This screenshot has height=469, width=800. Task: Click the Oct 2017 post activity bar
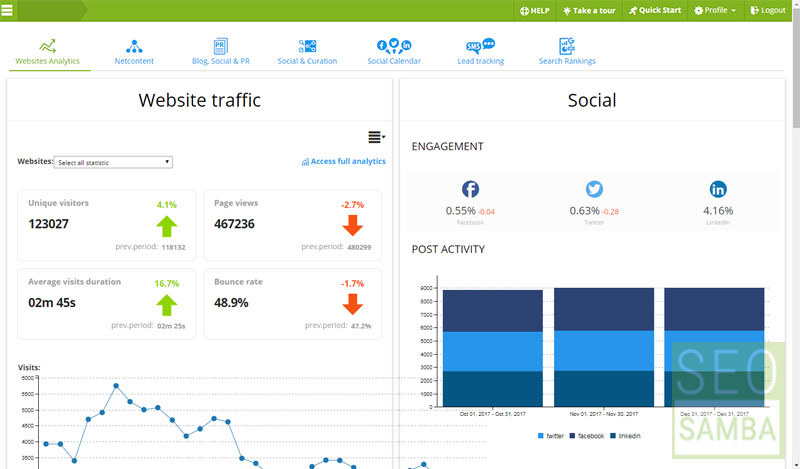(492, 348)
